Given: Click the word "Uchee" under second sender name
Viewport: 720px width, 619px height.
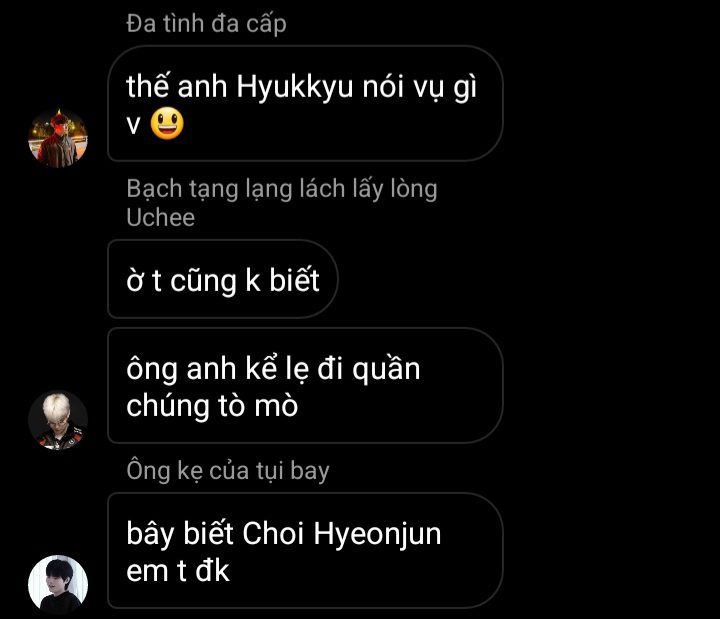Looking at the screenshot, I should [x=160, y=217].
